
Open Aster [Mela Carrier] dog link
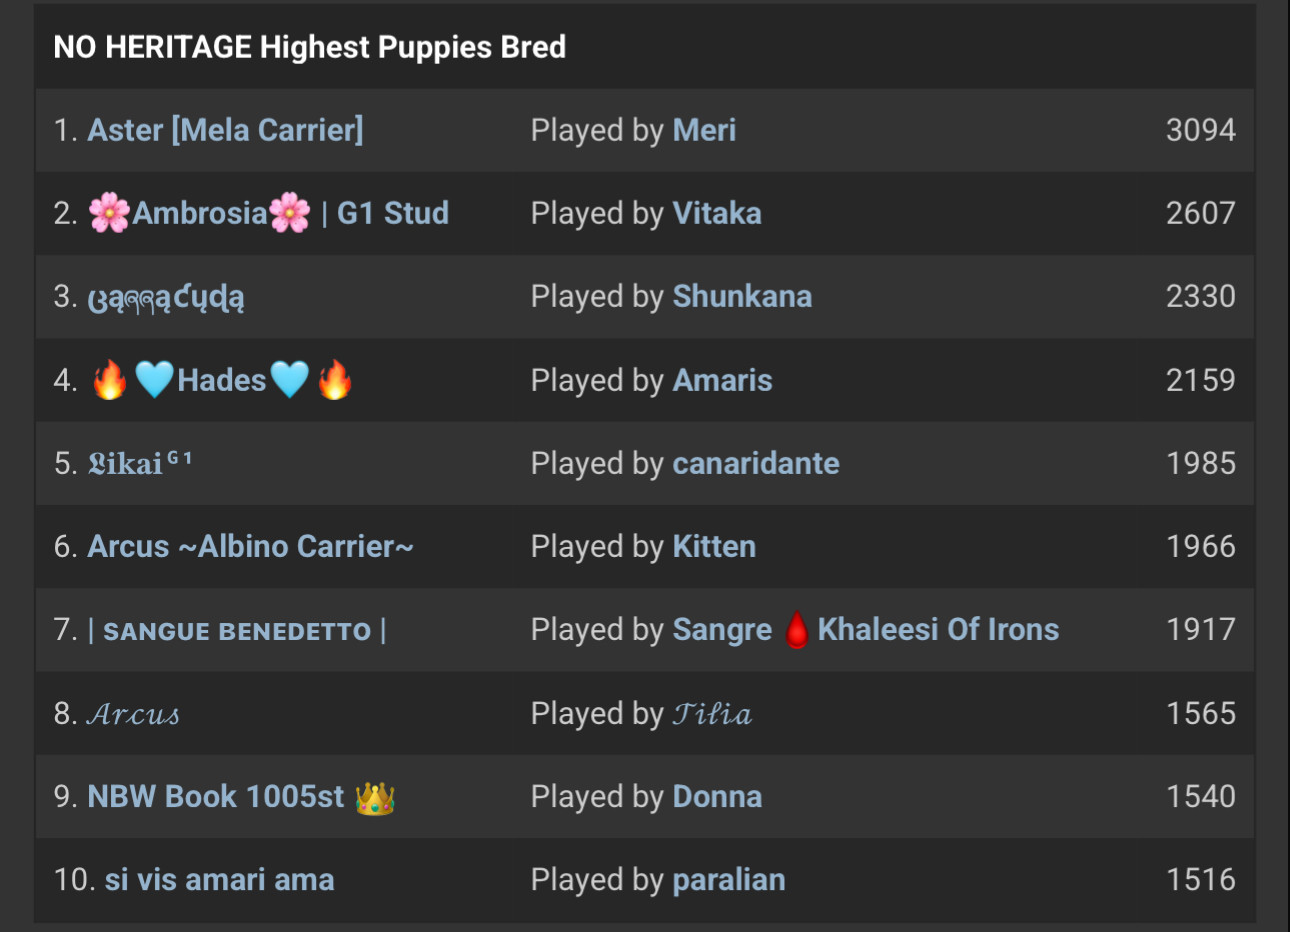[225, 130]
